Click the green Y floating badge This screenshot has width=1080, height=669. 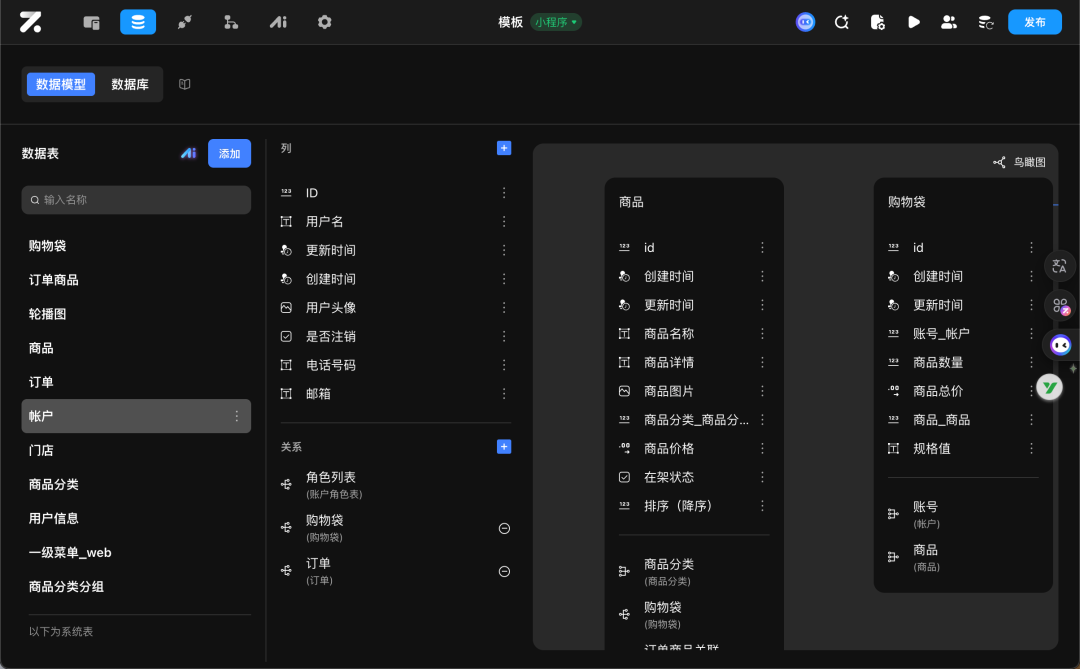click(1050, 387)
